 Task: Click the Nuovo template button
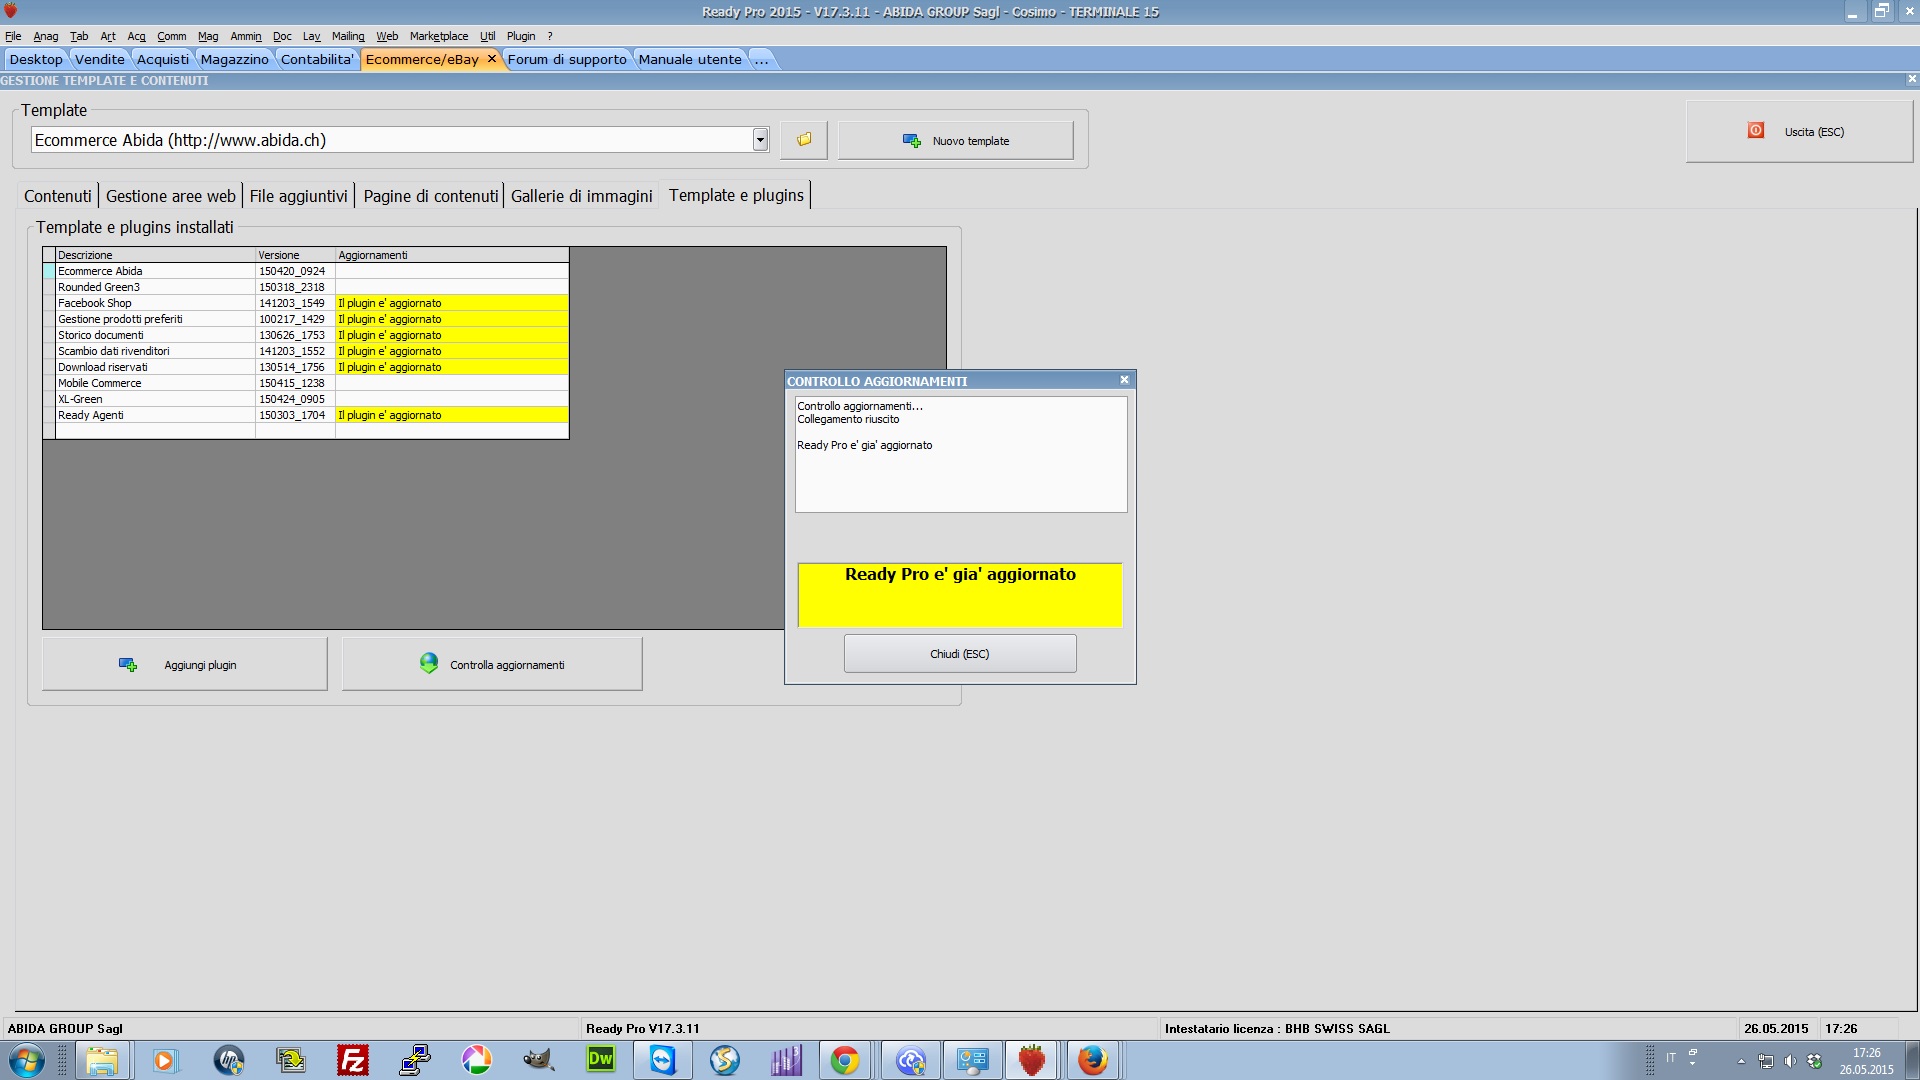coord(955,141)
